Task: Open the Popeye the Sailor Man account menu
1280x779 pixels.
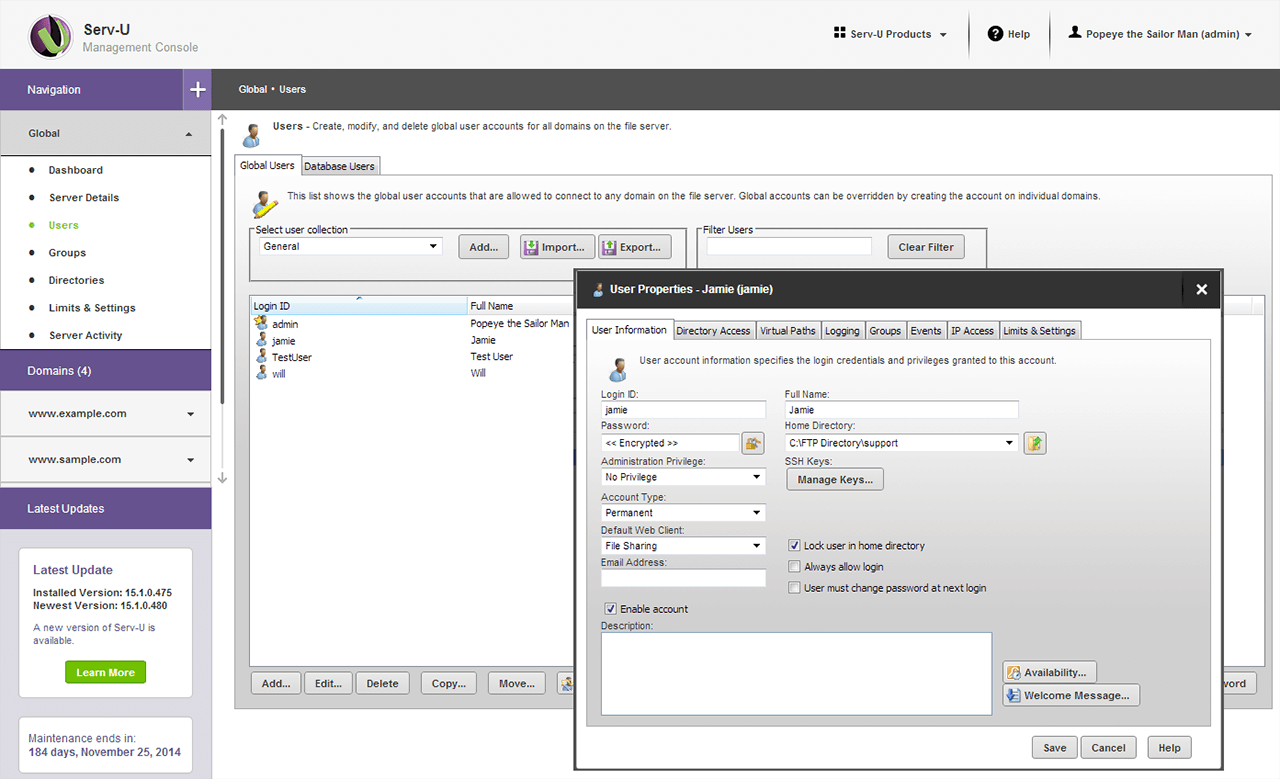Action: (x=1160, y=34)
